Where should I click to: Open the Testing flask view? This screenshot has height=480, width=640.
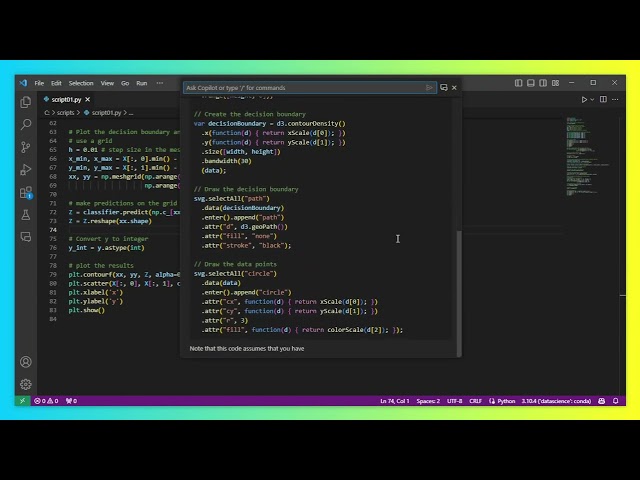pos(26,215)
